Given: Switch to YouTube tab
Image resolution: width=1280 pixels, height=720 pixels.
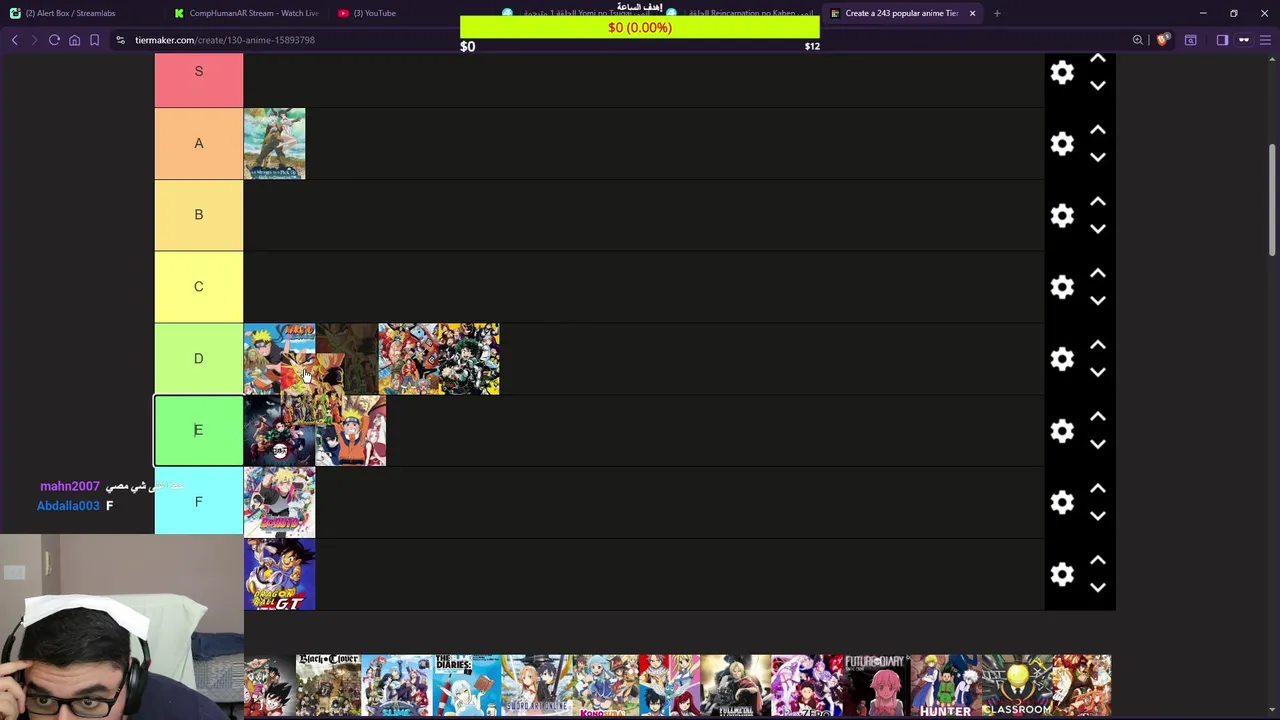Looking at the screenshot, I should coord(375,13).
